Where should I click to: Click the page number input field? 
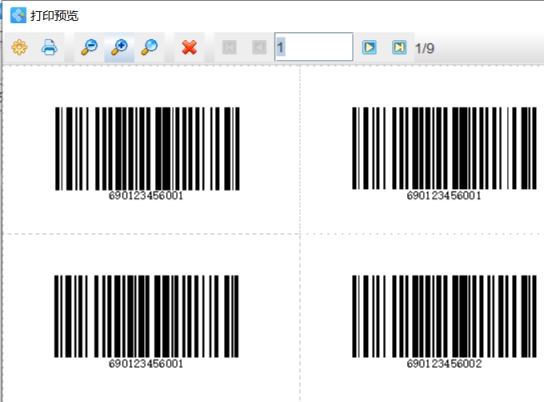[314, 47]
